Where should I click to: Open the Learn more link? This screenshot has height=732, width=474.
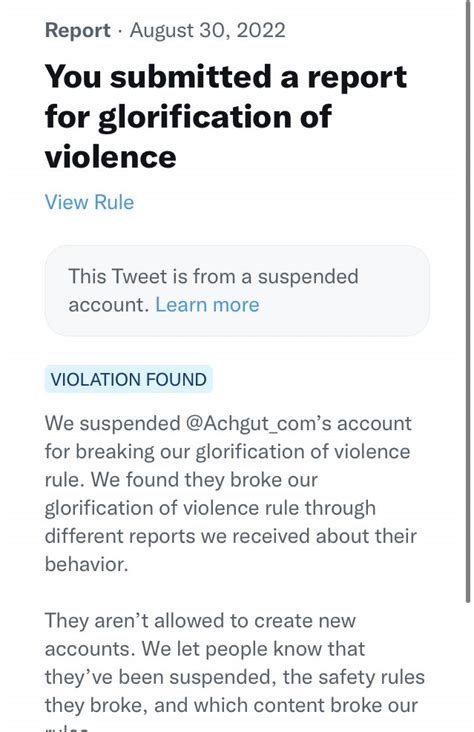pyautogui.click(x=207, y=305)
